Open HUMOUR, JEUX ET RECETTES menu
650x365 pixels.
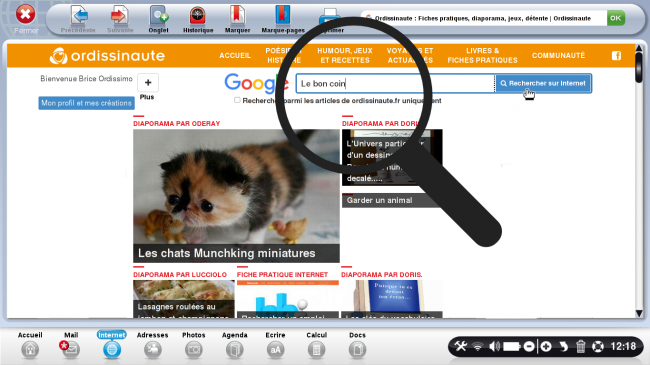(345, 55)
